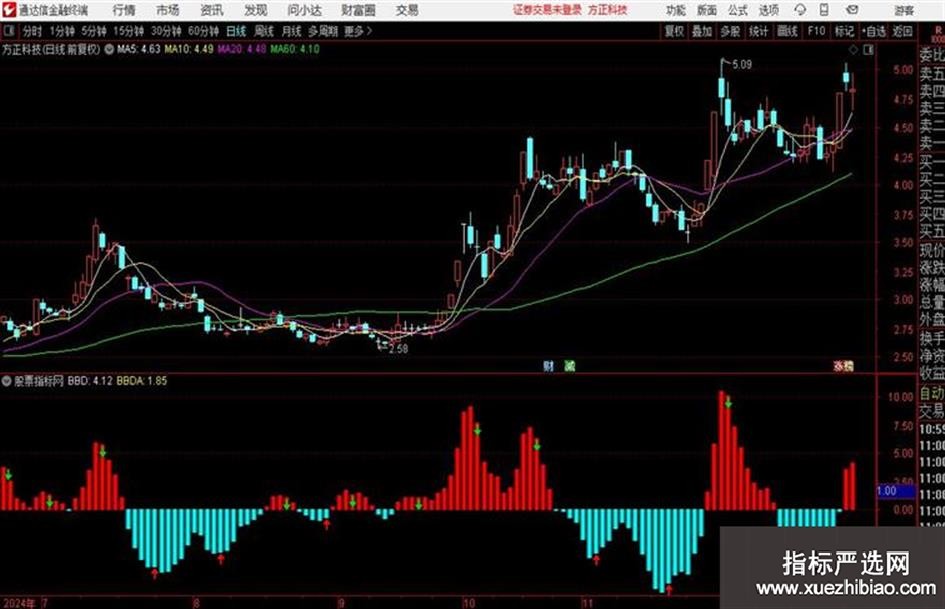Click the 标记 button

[844, 31]
